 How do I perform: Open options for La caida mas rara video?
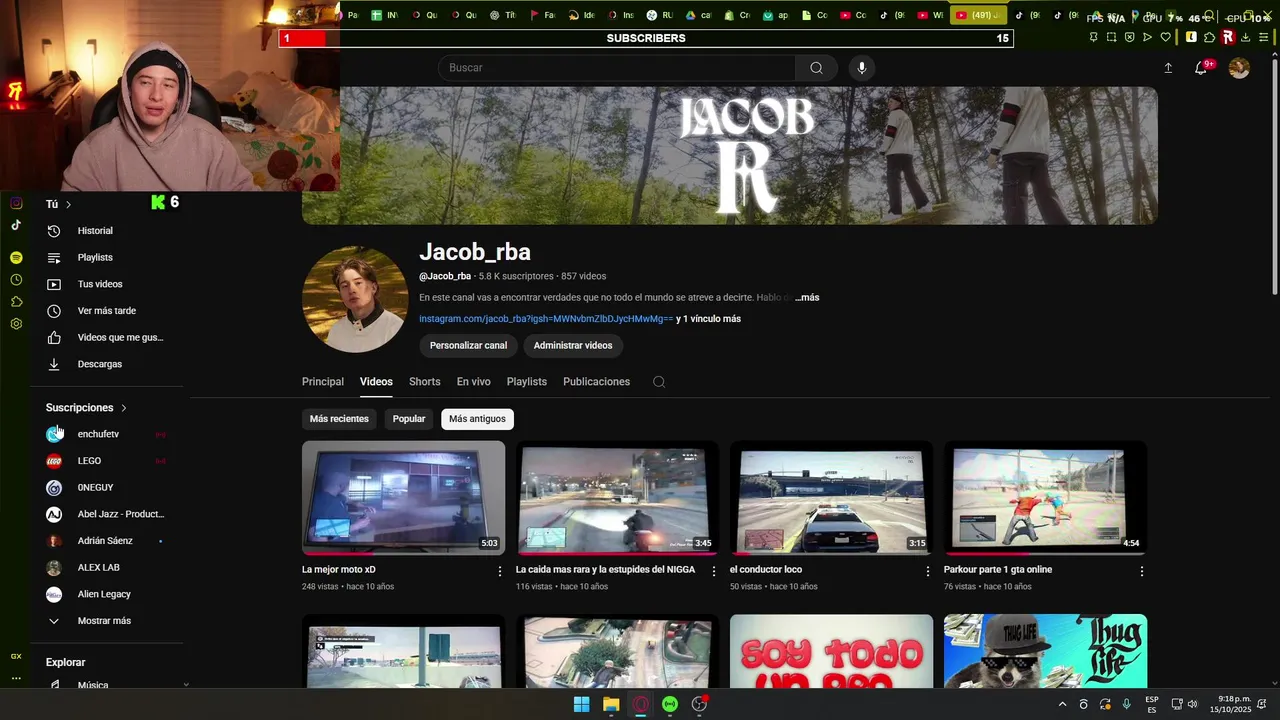click(714, 571)
